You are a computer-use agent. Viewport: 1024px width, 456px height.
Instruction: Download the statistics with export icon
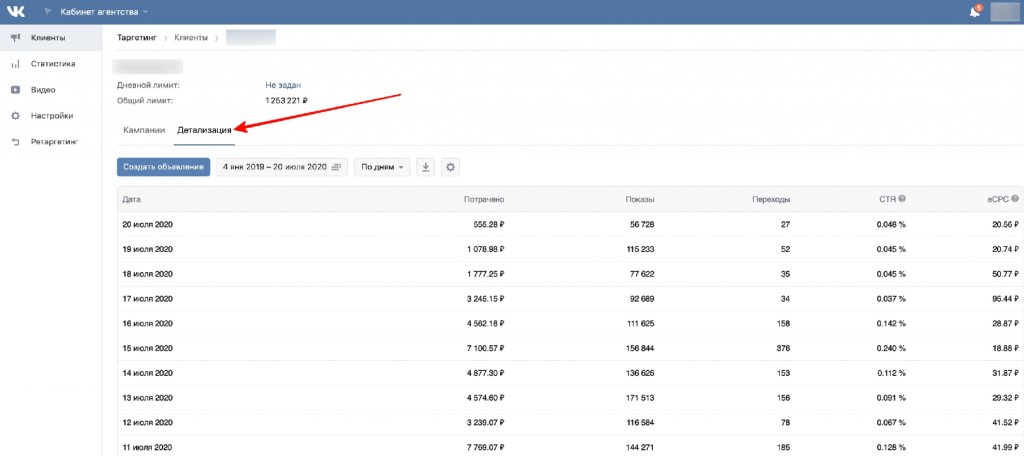point(426,167)
